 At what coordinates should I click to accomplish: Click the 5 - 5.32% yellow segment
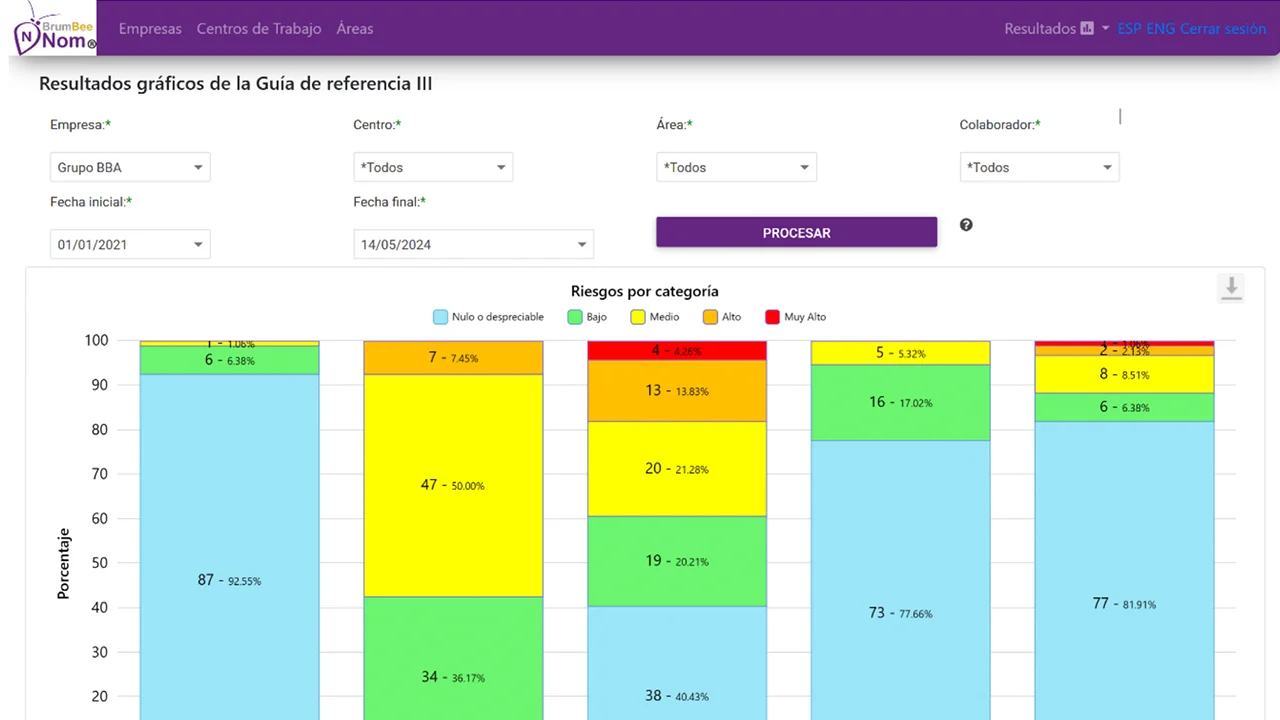tap(900, 353)
